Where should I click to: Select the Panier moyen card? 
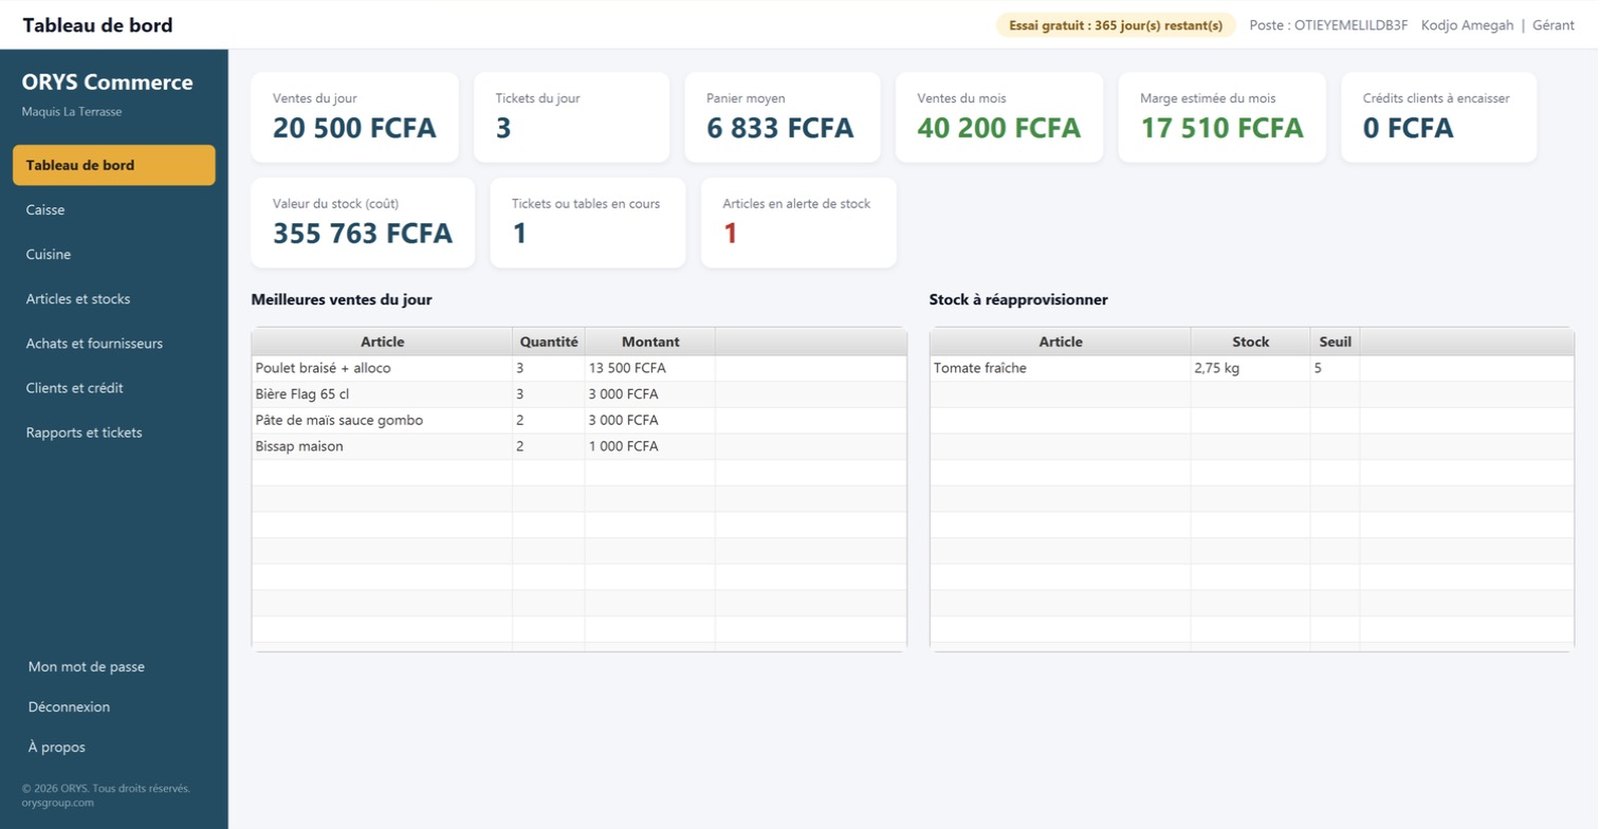point(782,117)
